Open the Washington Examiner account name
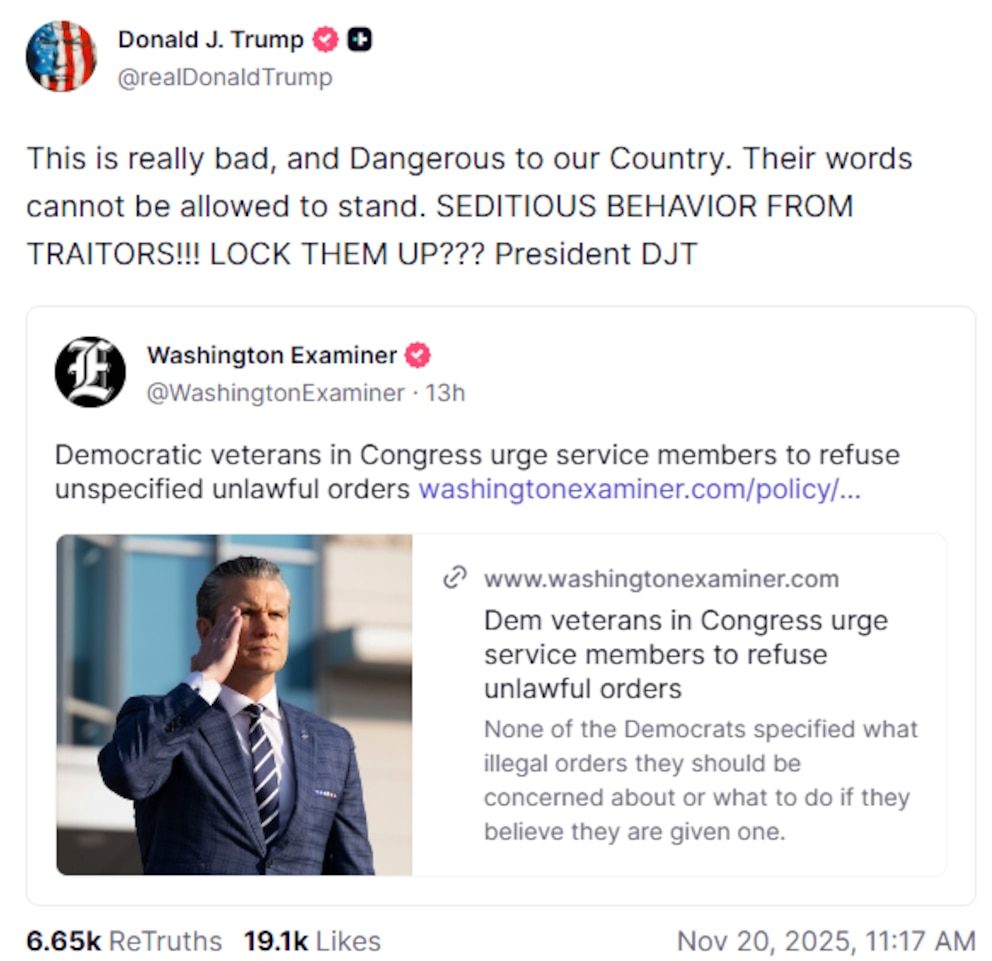Viewport: 992px width, 961px height. (x=272, y=355)
